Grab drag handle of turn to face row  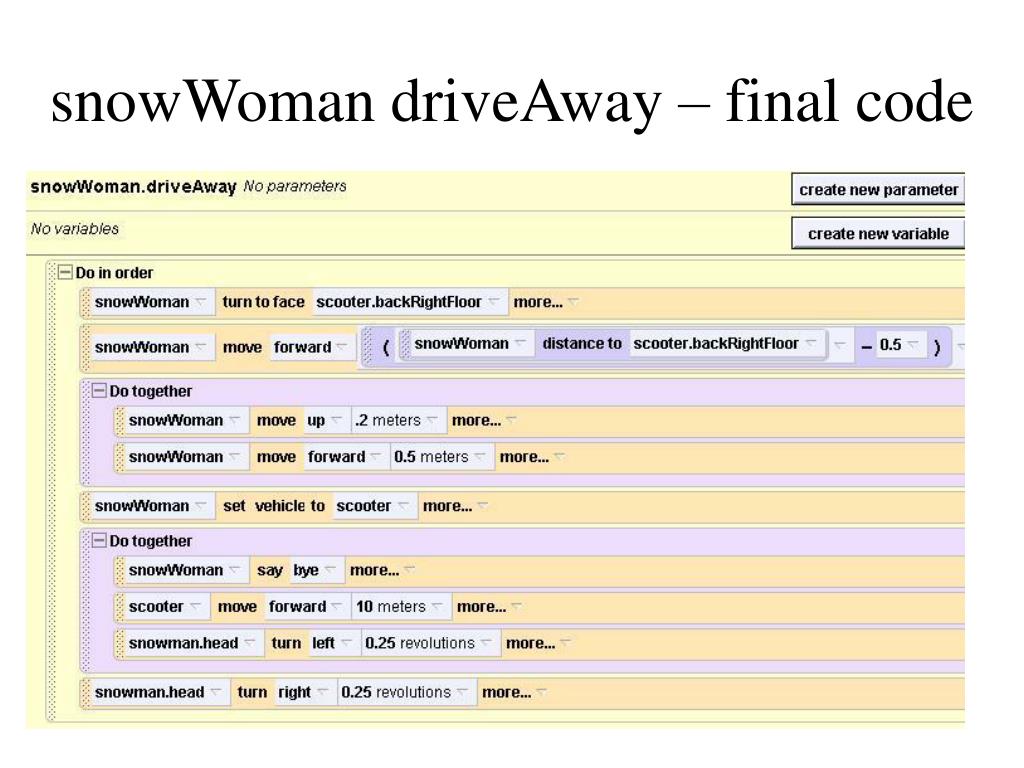point(84,302)
